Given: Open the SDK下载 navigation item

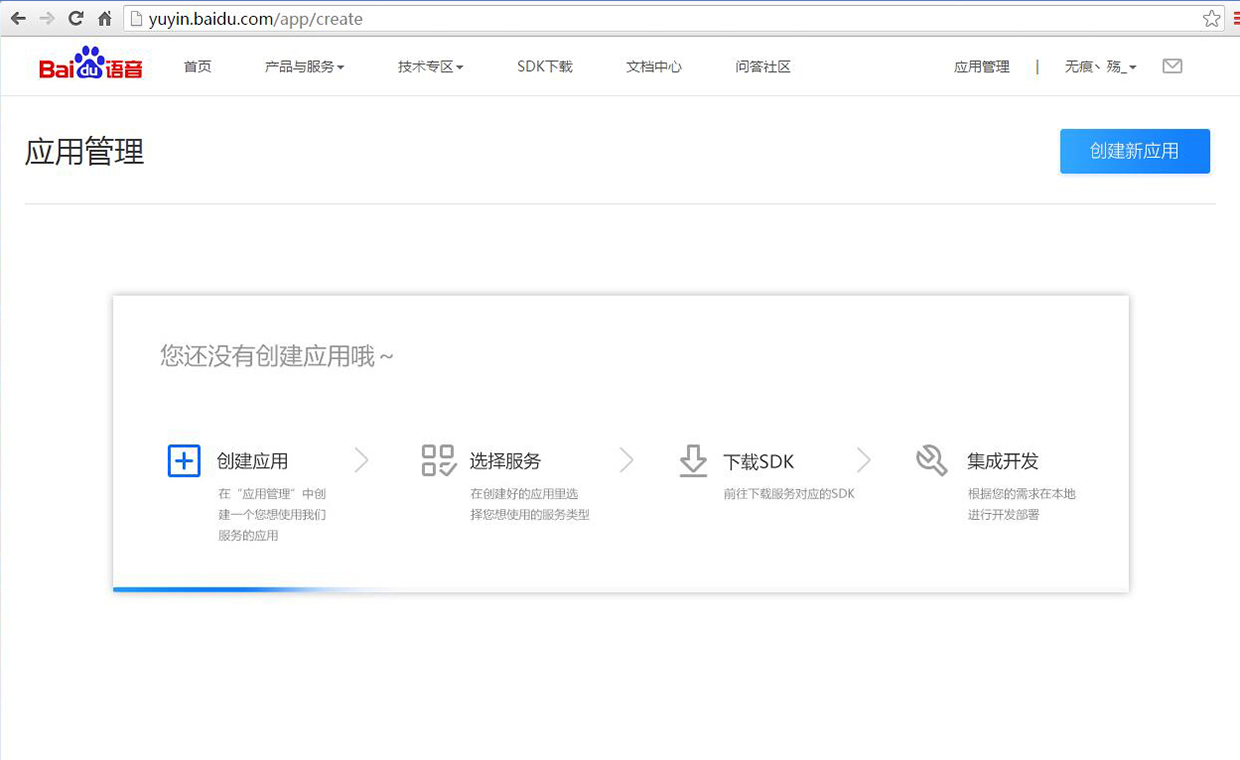Looking at the screenshot, I should click(544, 67).
